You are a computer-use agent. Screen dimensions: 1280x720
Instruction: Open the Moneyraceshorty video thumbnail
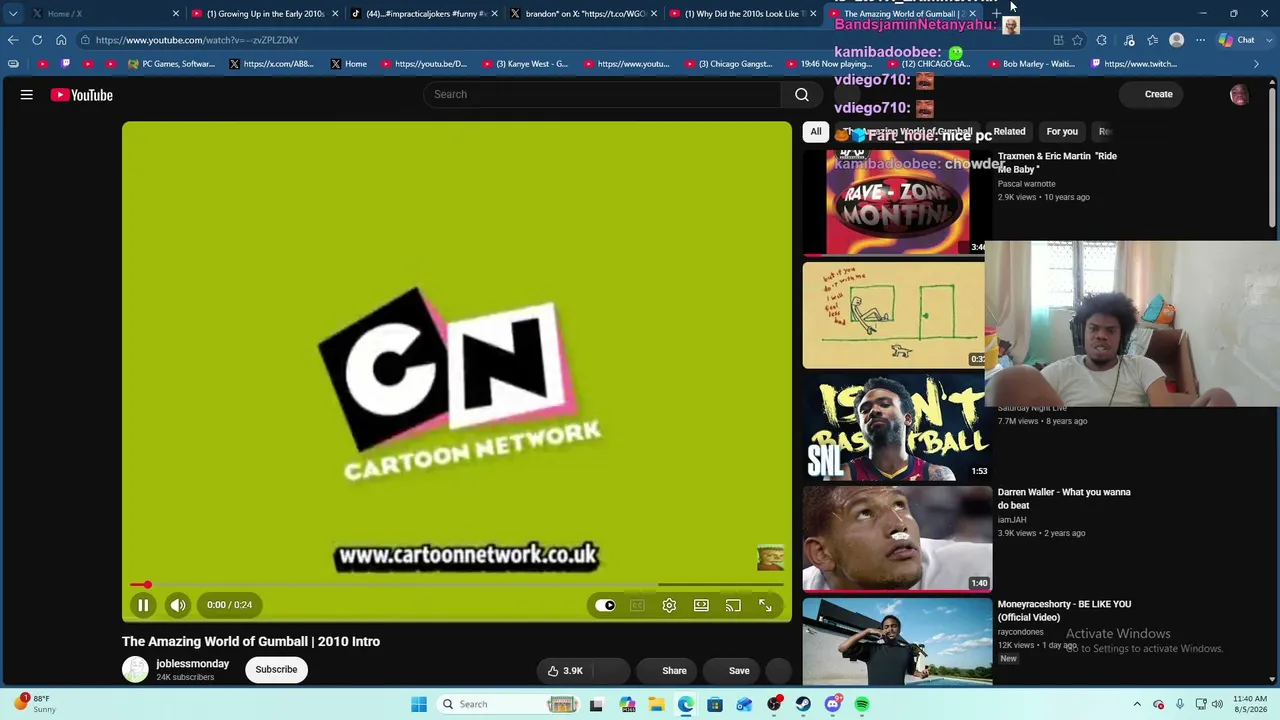pos(897,642)
